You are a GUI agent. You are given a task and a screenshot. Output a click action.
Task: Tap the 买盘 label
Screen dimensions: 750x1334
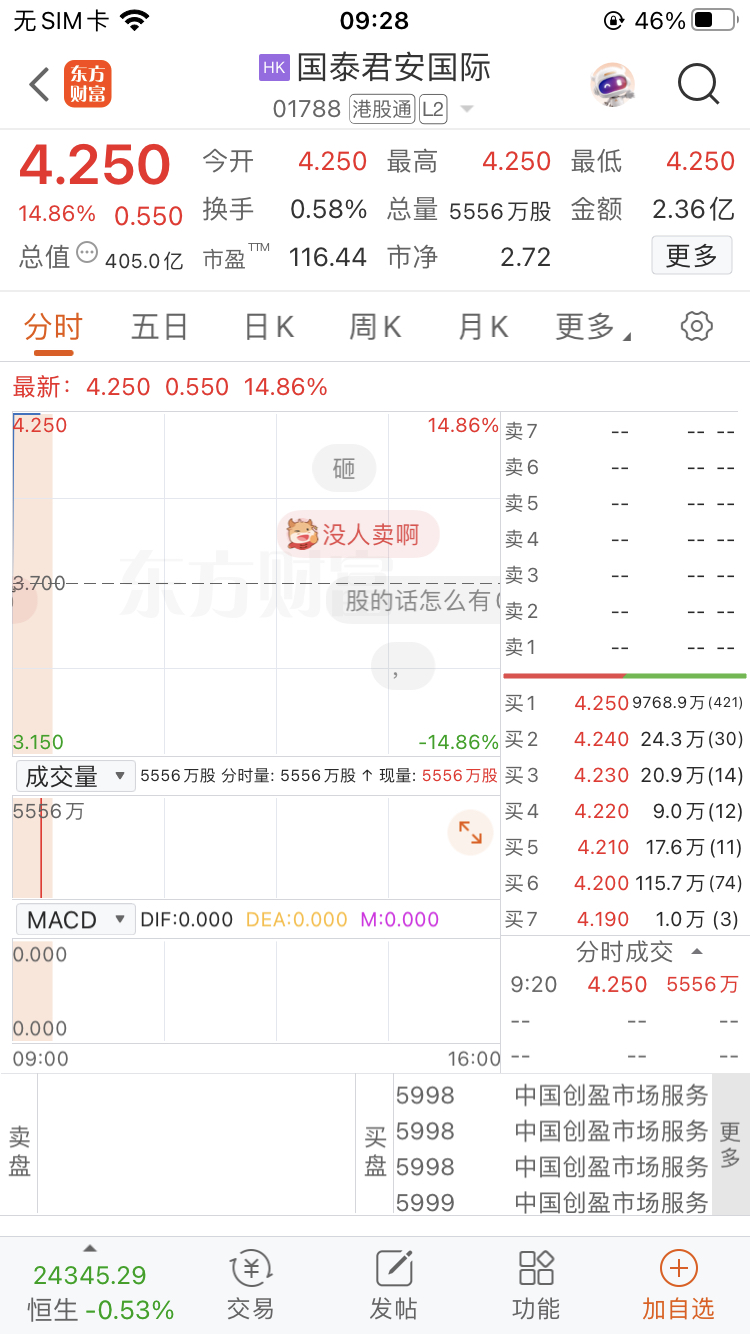375,1150
